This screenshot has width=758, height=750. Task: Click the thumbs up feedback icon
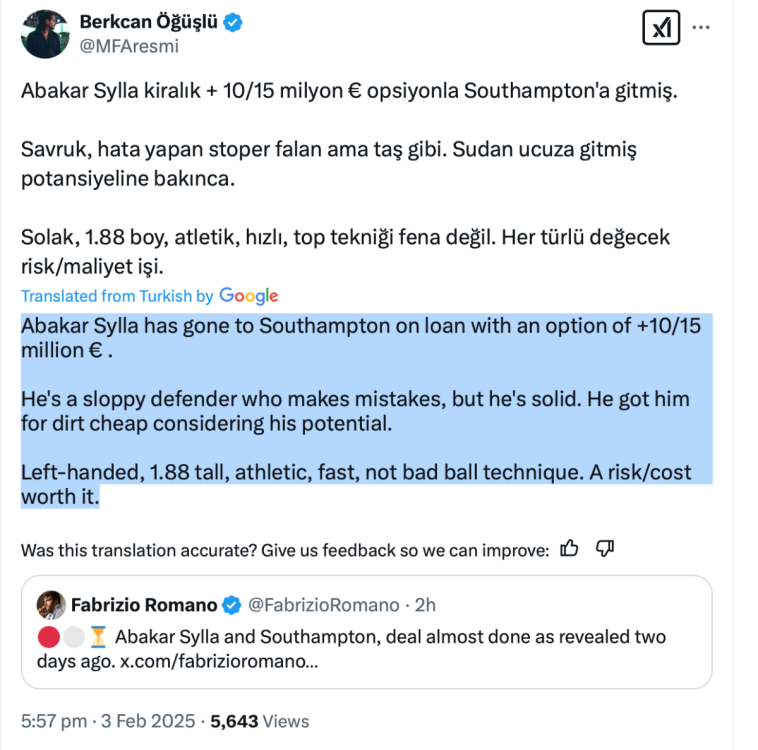[570, 547]
